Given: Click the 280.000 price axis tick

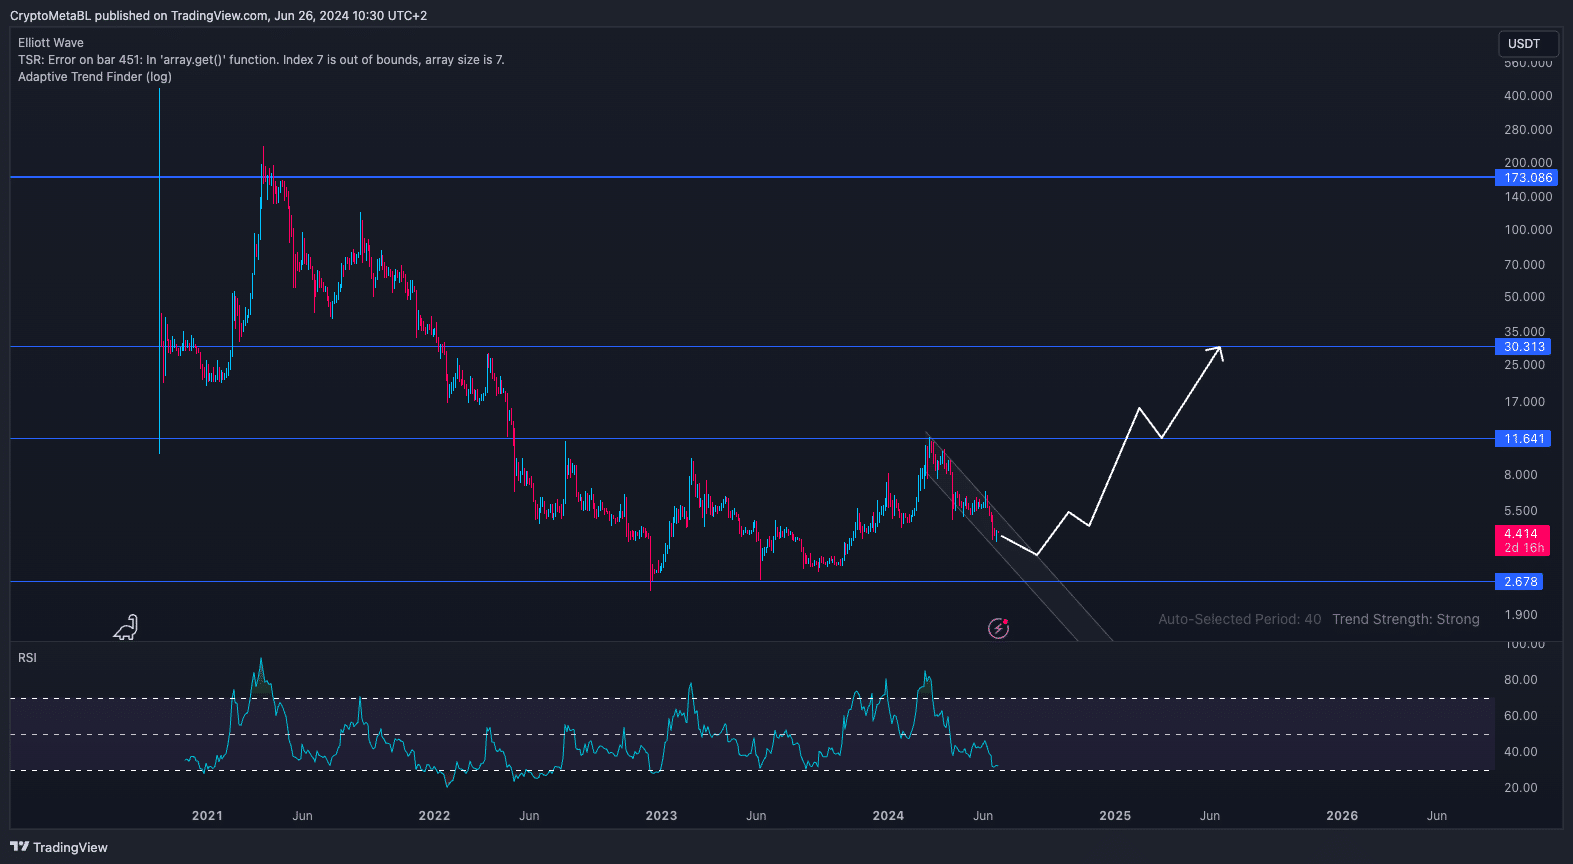Looking at the screenshot, I should [x=1528, y=130].
